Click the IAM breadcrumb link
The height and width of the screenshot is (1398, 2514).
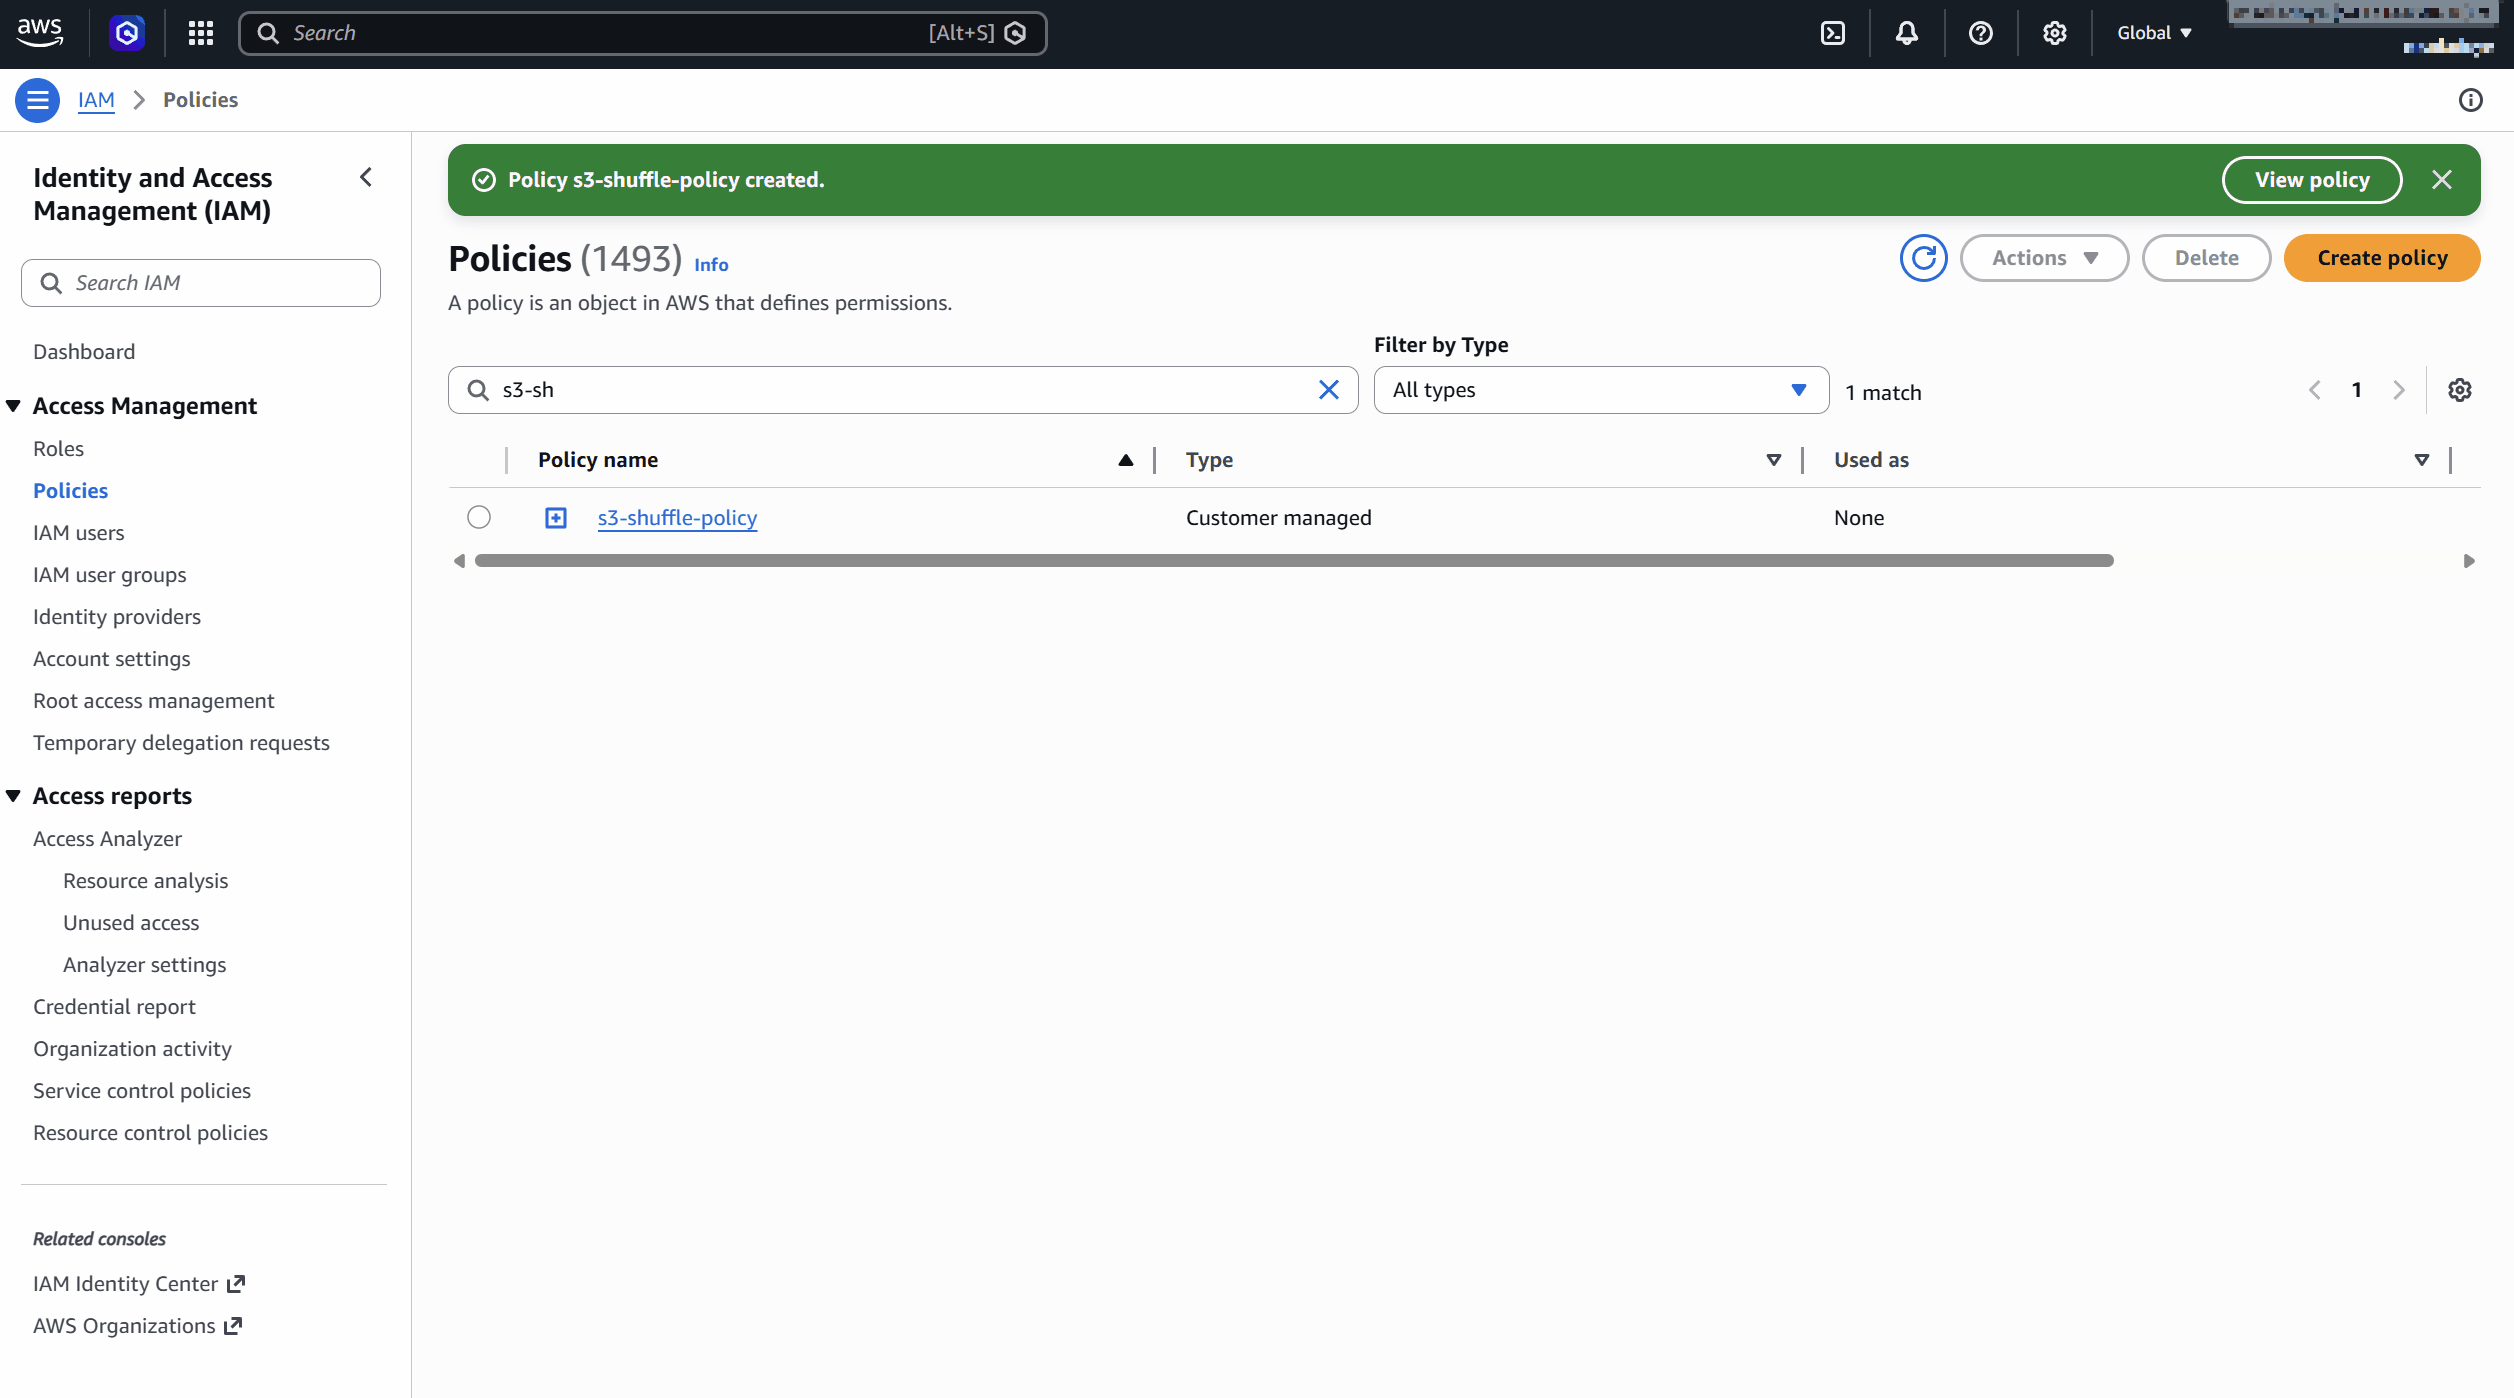coord(97,100)
